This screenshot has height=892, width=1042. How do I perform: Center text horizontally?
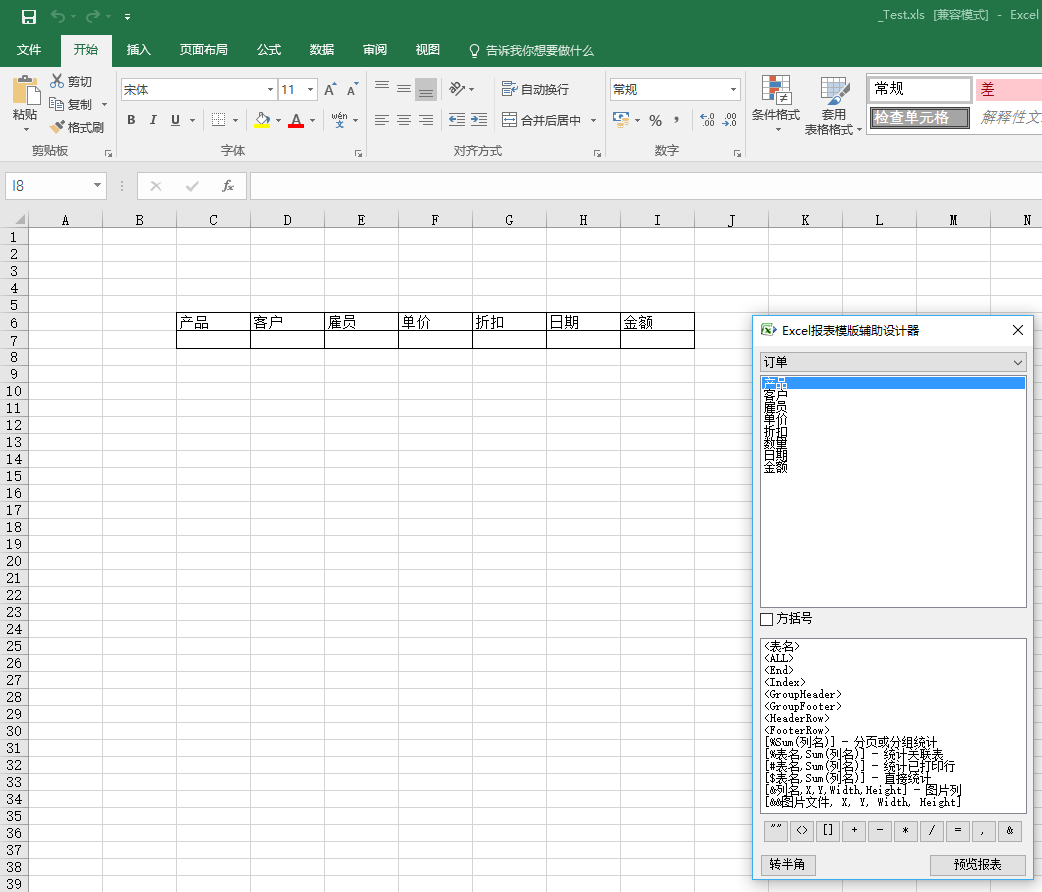click(403, 120)
